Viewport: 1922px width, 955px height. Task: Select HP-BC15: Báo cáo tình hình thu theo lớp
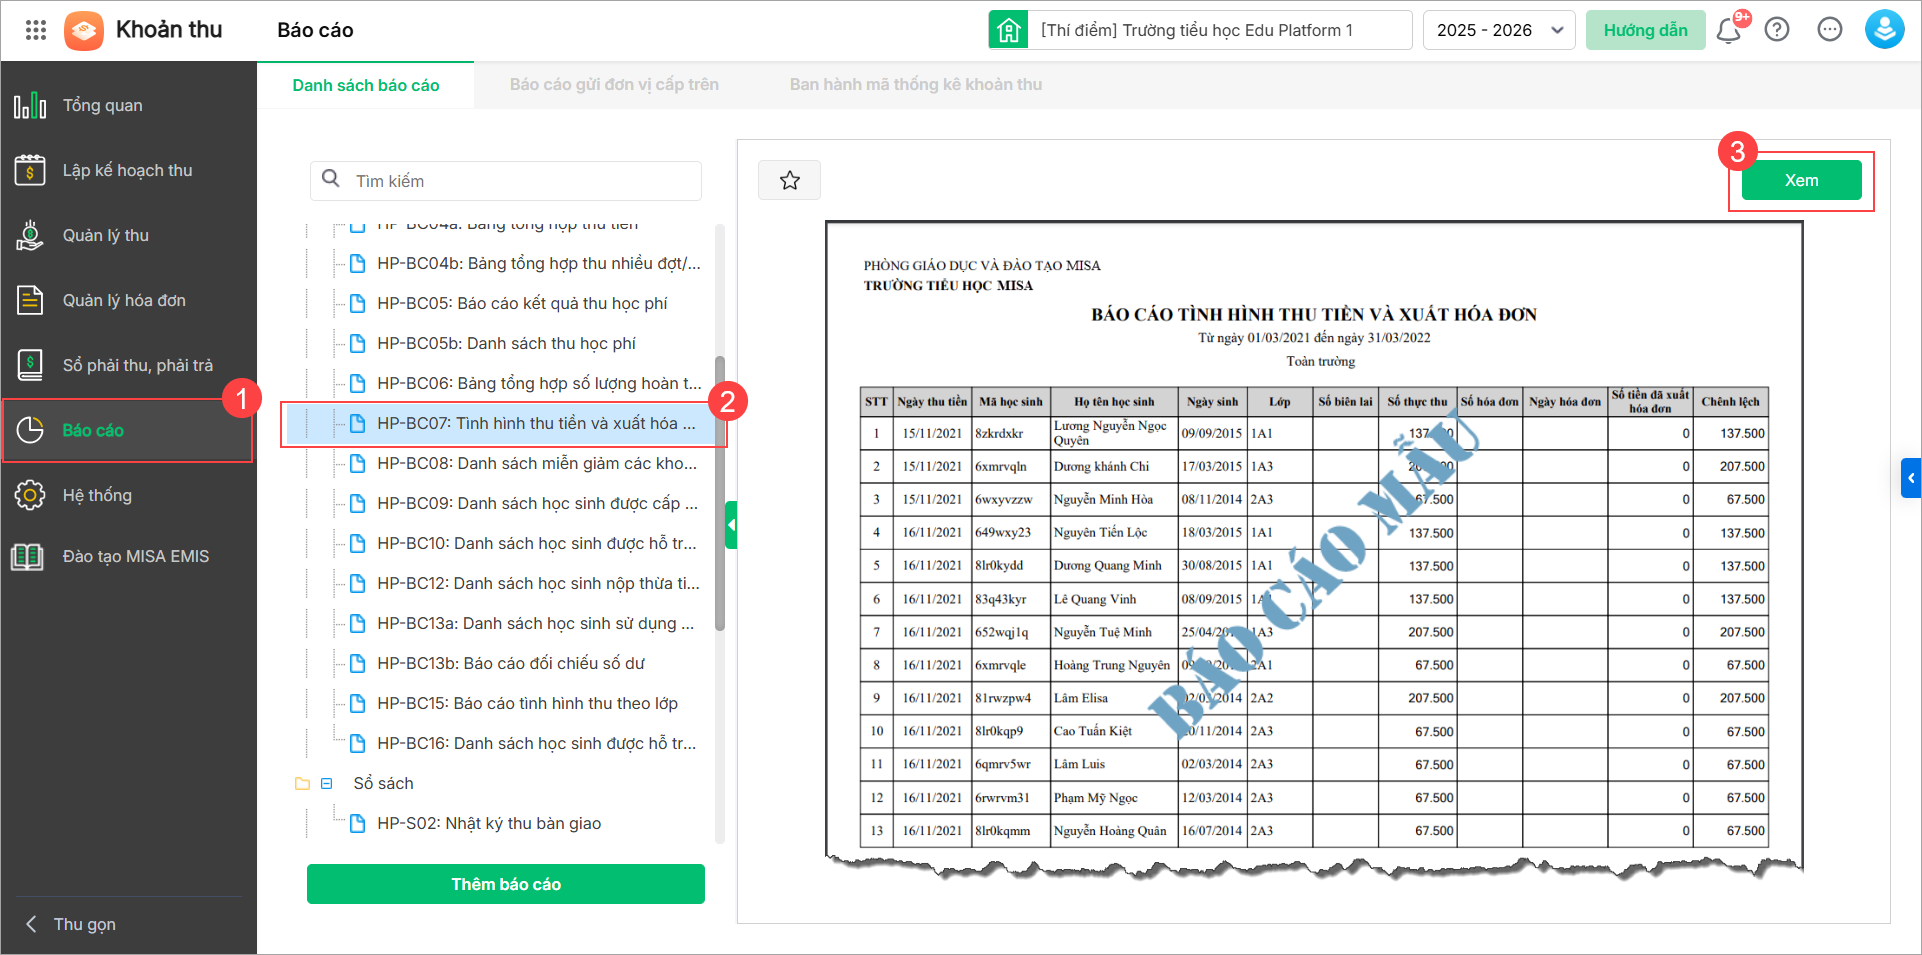tap(527, 703)
